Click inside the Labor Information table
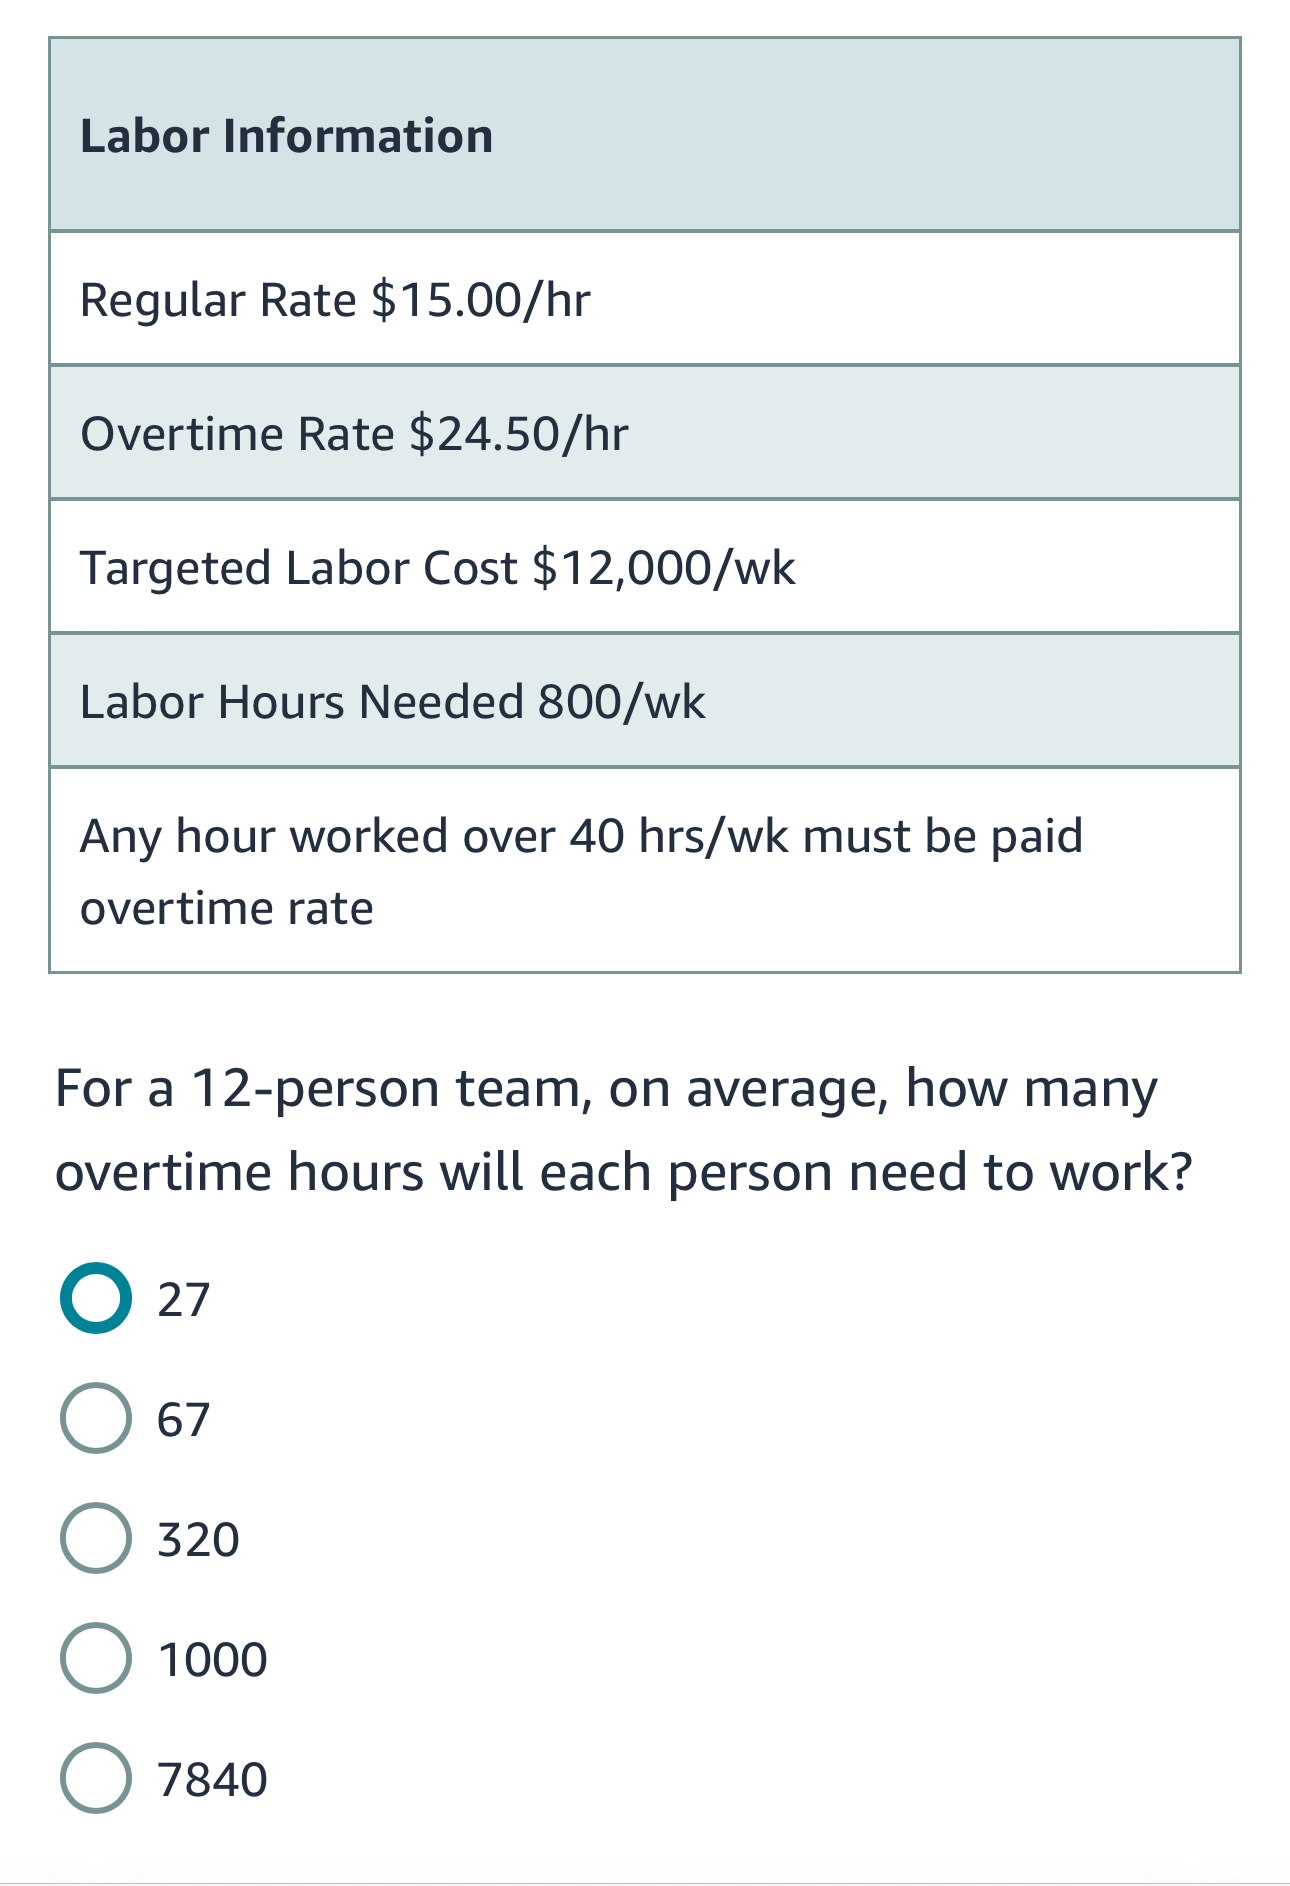Viewport: 1290px width, 1886px height. 645,500
